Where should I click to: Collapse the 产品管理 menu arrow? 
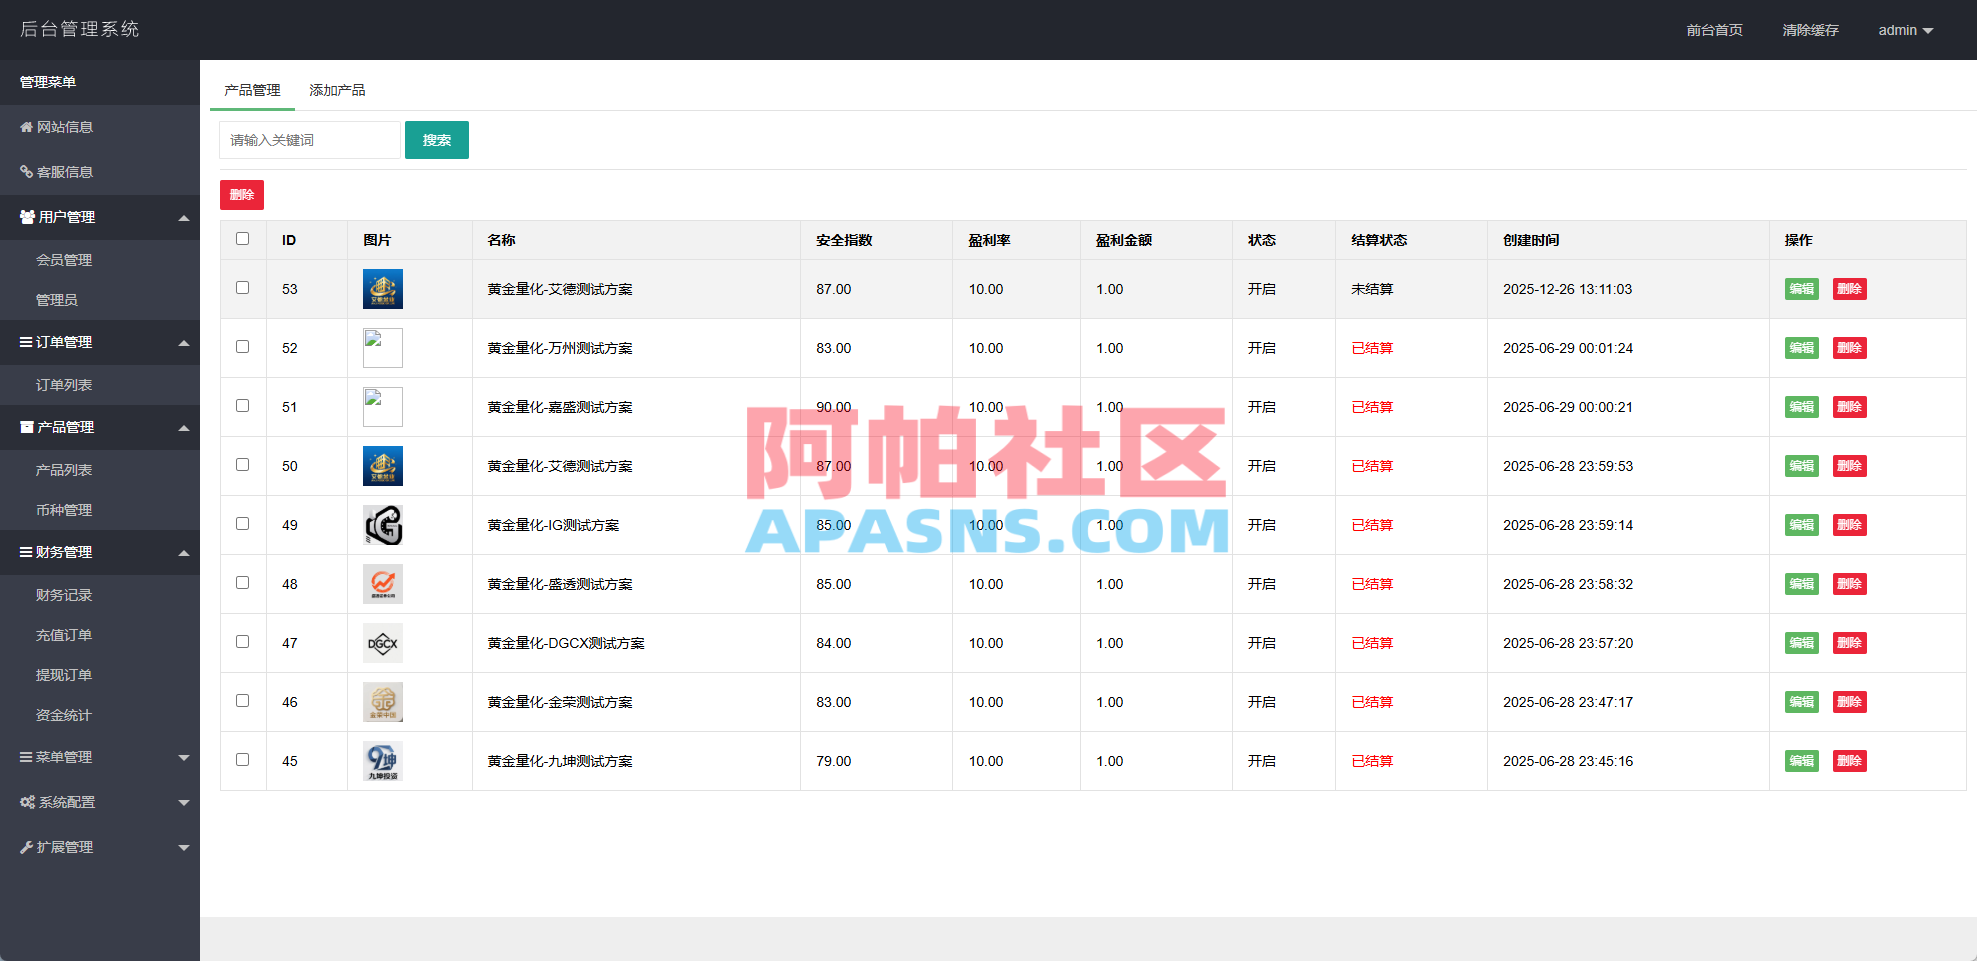[184, 428]
